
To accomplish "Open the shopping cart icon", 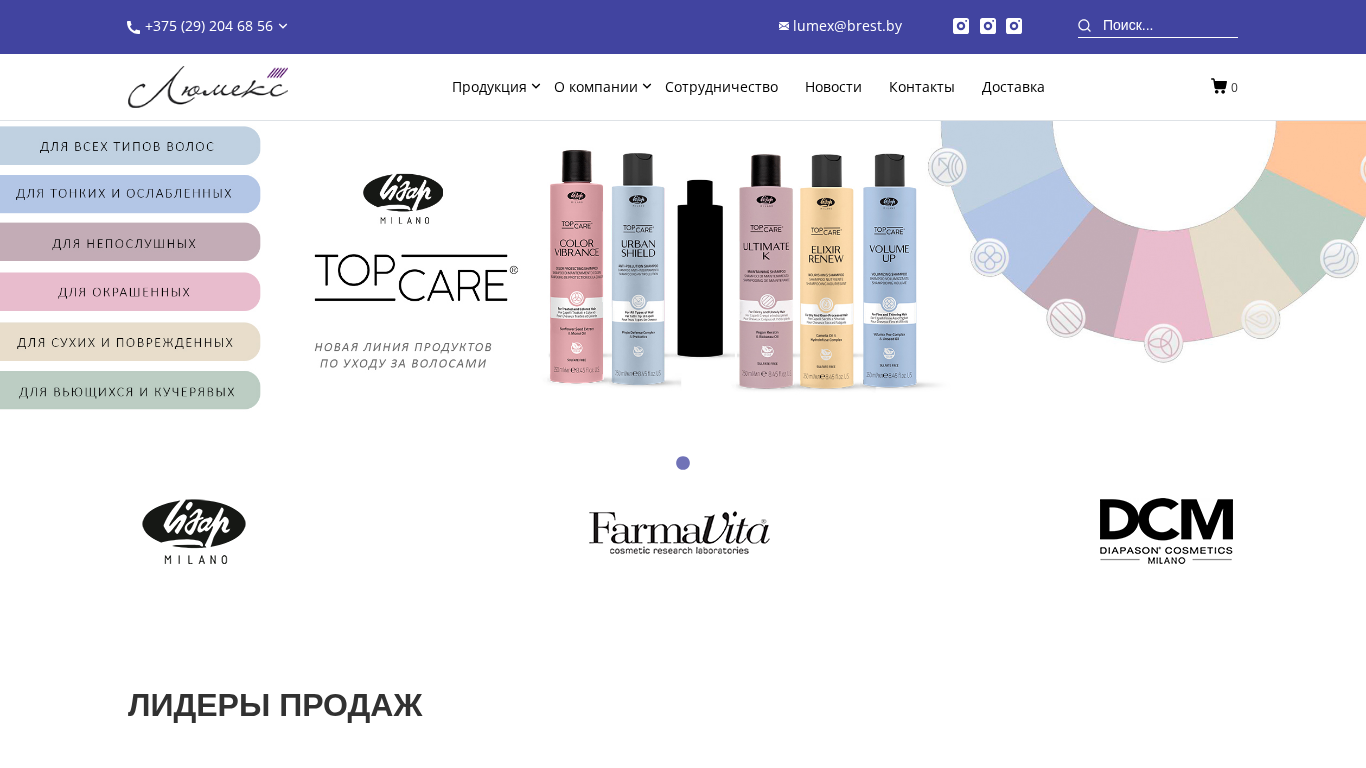I will click(x=1219, y=87).
